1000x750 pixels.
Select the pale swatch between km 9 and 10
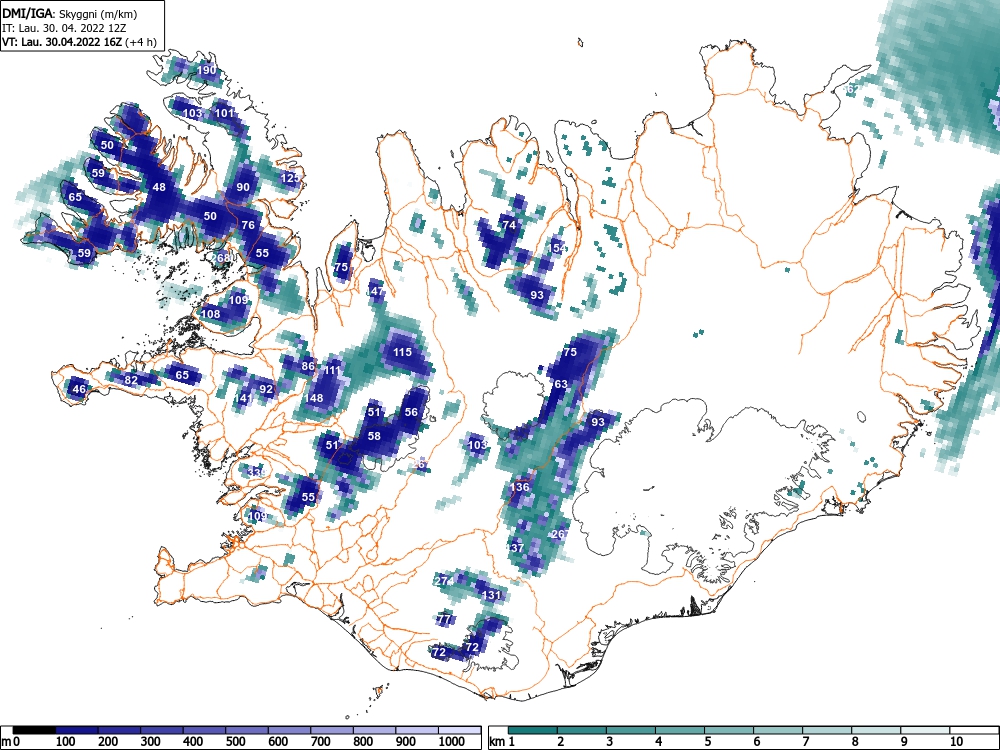[925, 730]
